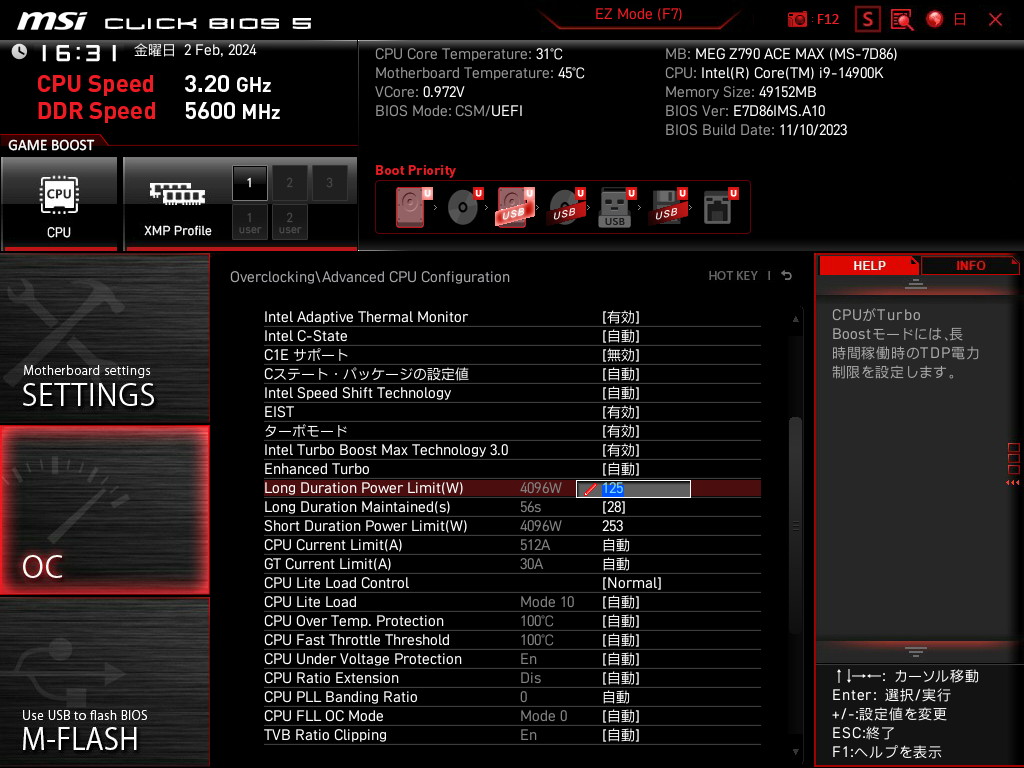Viewport: 1024px width, 768px height.
Task: Open the CPU Lite Load Control Normal value
Action: (632, 583)
